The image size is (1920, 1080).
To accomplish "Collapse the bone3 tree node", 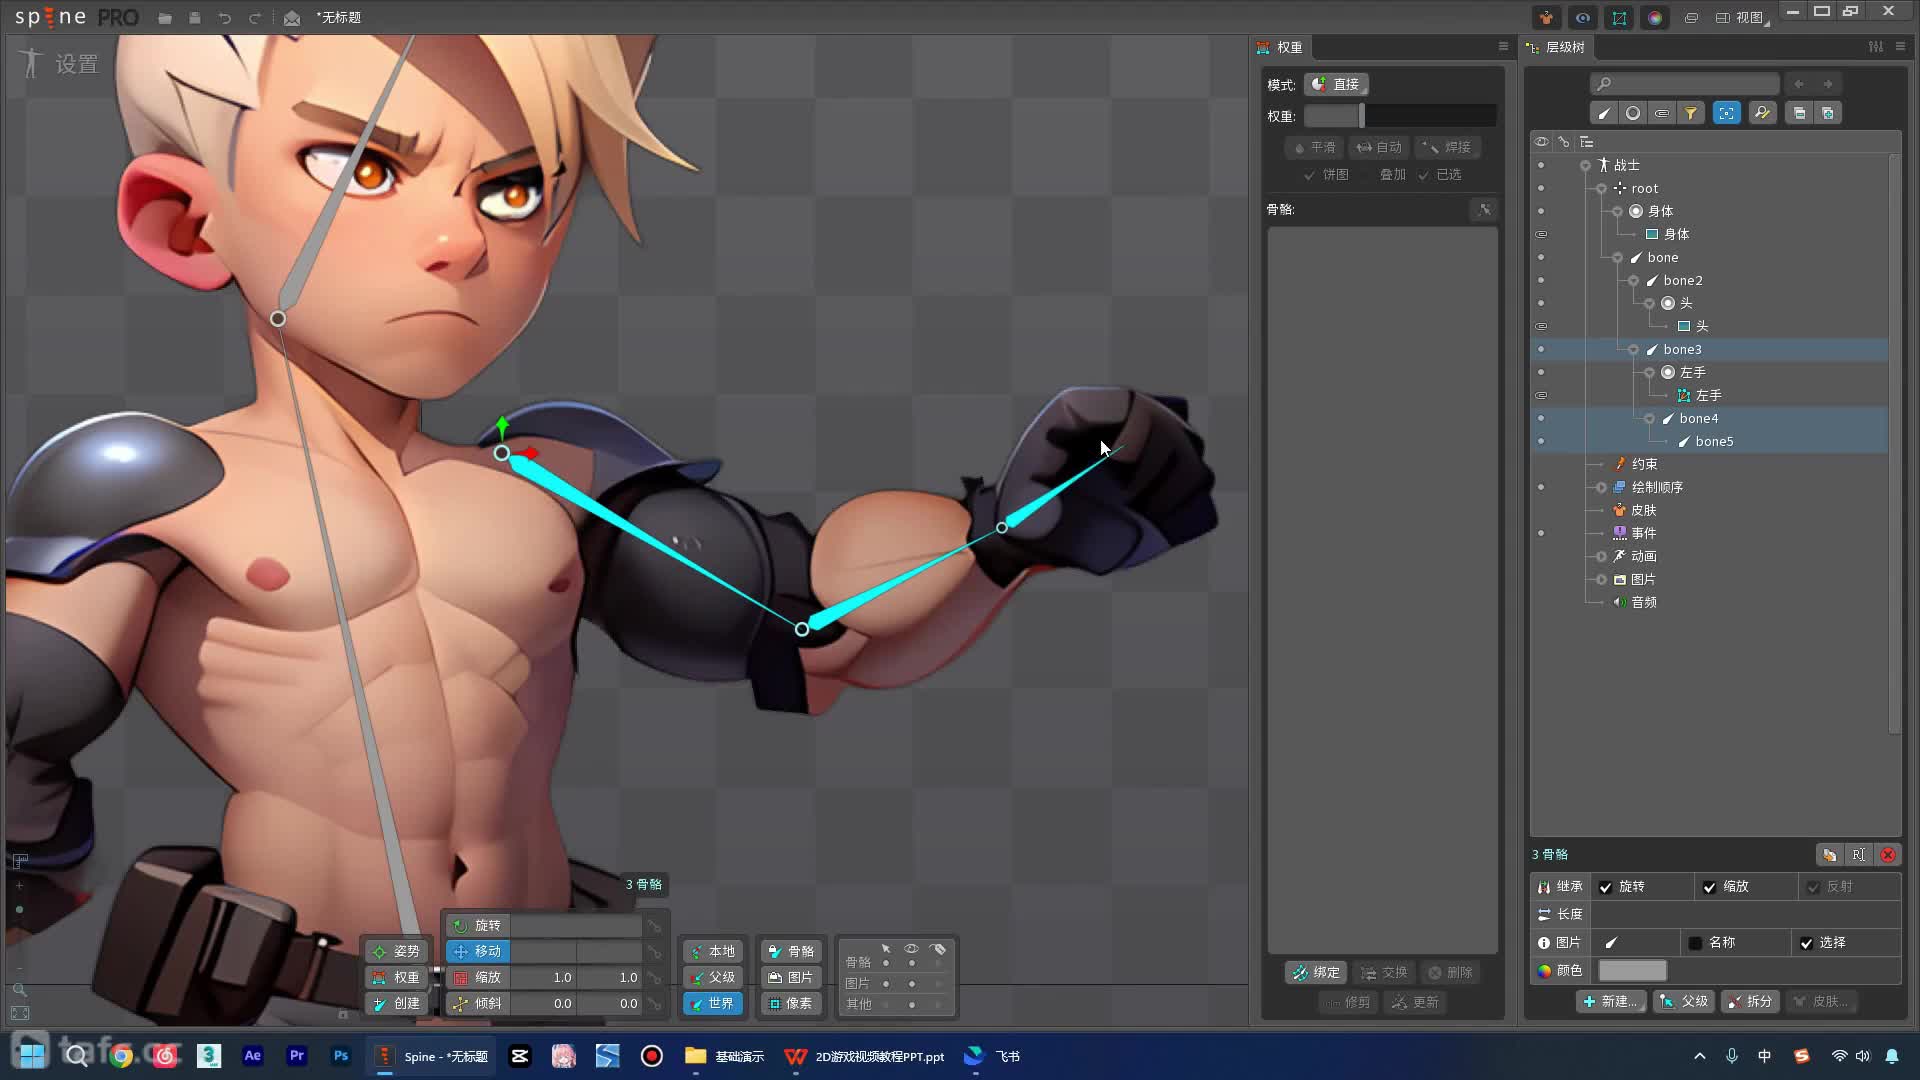I will [1634, 350].
